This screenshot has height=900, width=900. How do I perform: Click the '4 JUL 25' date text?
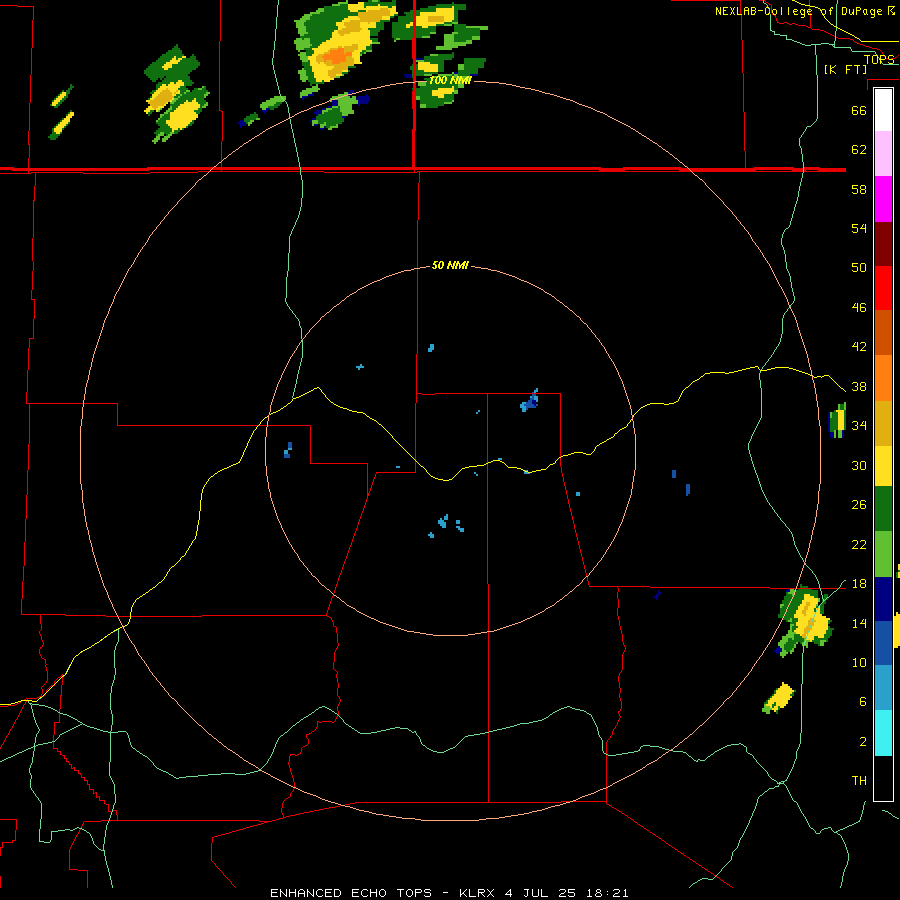coord(540,893)
